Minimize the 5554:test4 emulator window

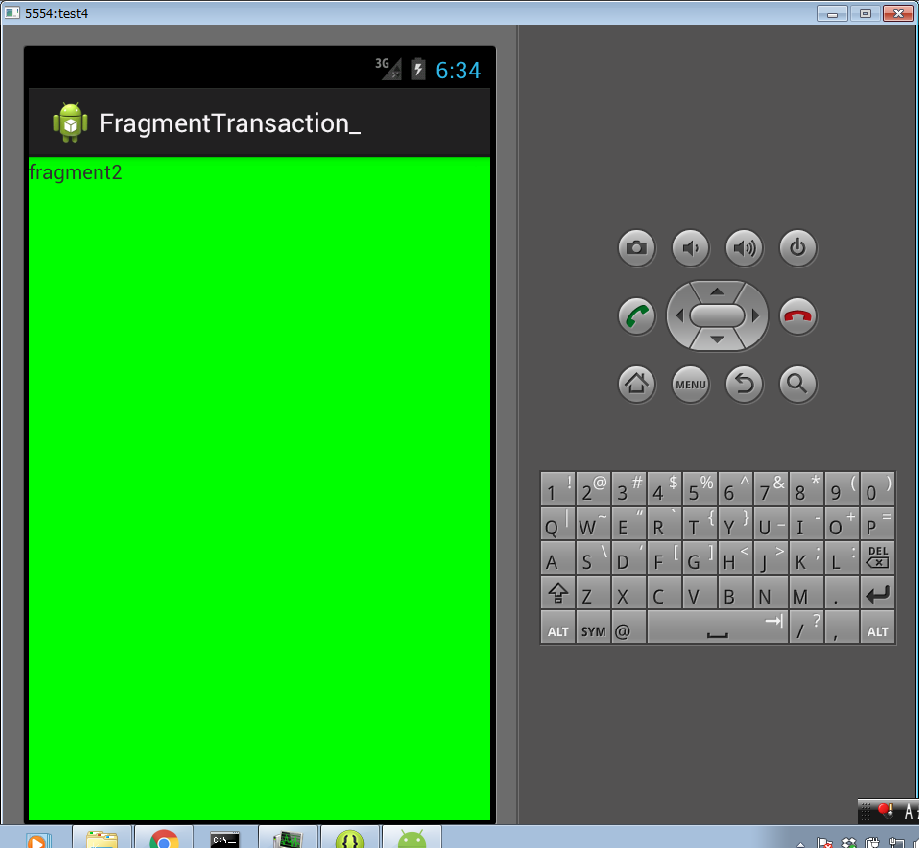[832, 13]
